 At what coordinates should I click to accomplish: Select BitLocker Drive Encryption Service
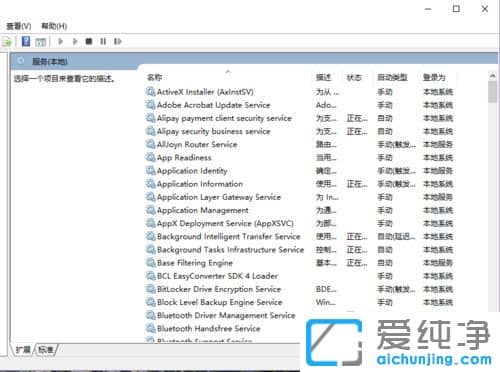[219, 289]
